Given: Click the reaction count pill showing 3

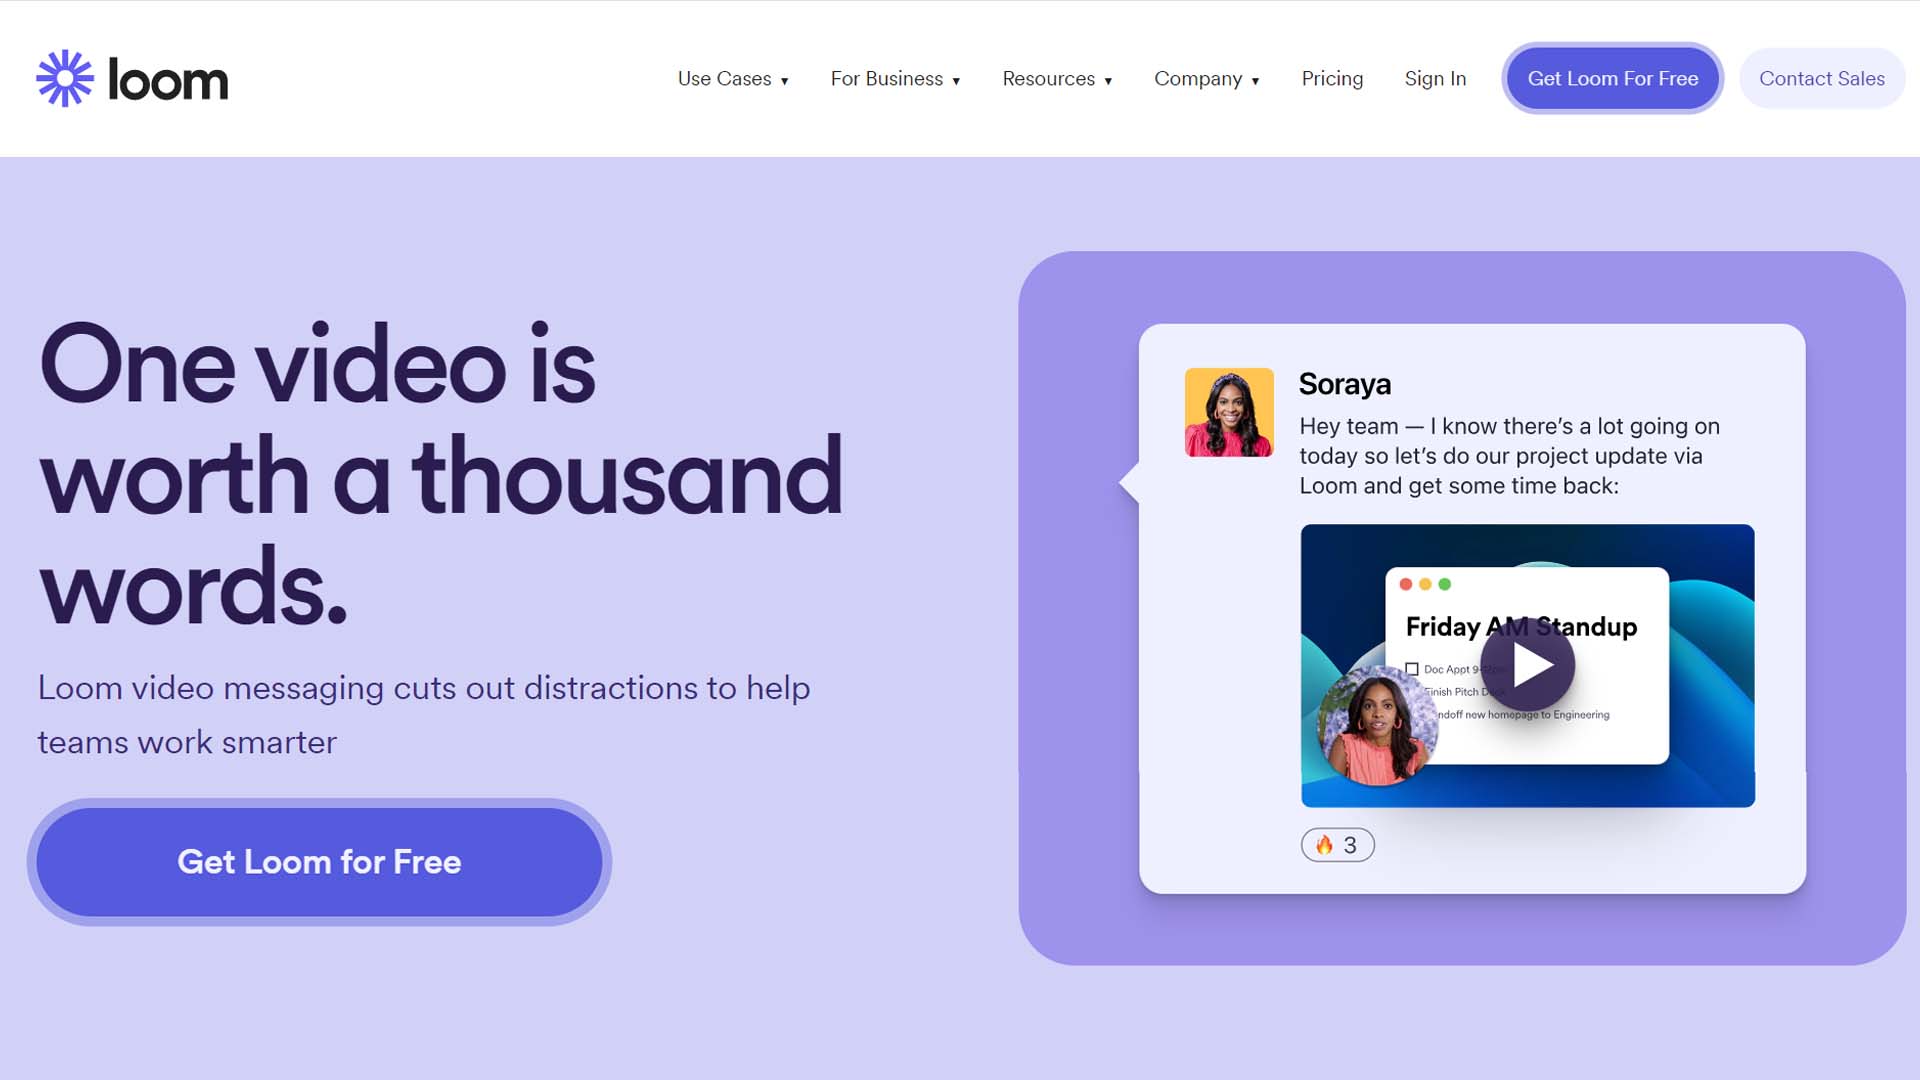Looking at the screenshot, I should (x=1338, y=844).
